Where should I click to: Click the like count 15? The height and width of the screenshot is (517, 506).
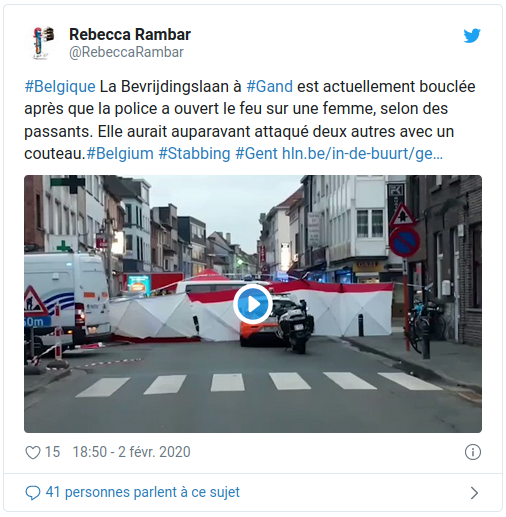tap(52, 452)
